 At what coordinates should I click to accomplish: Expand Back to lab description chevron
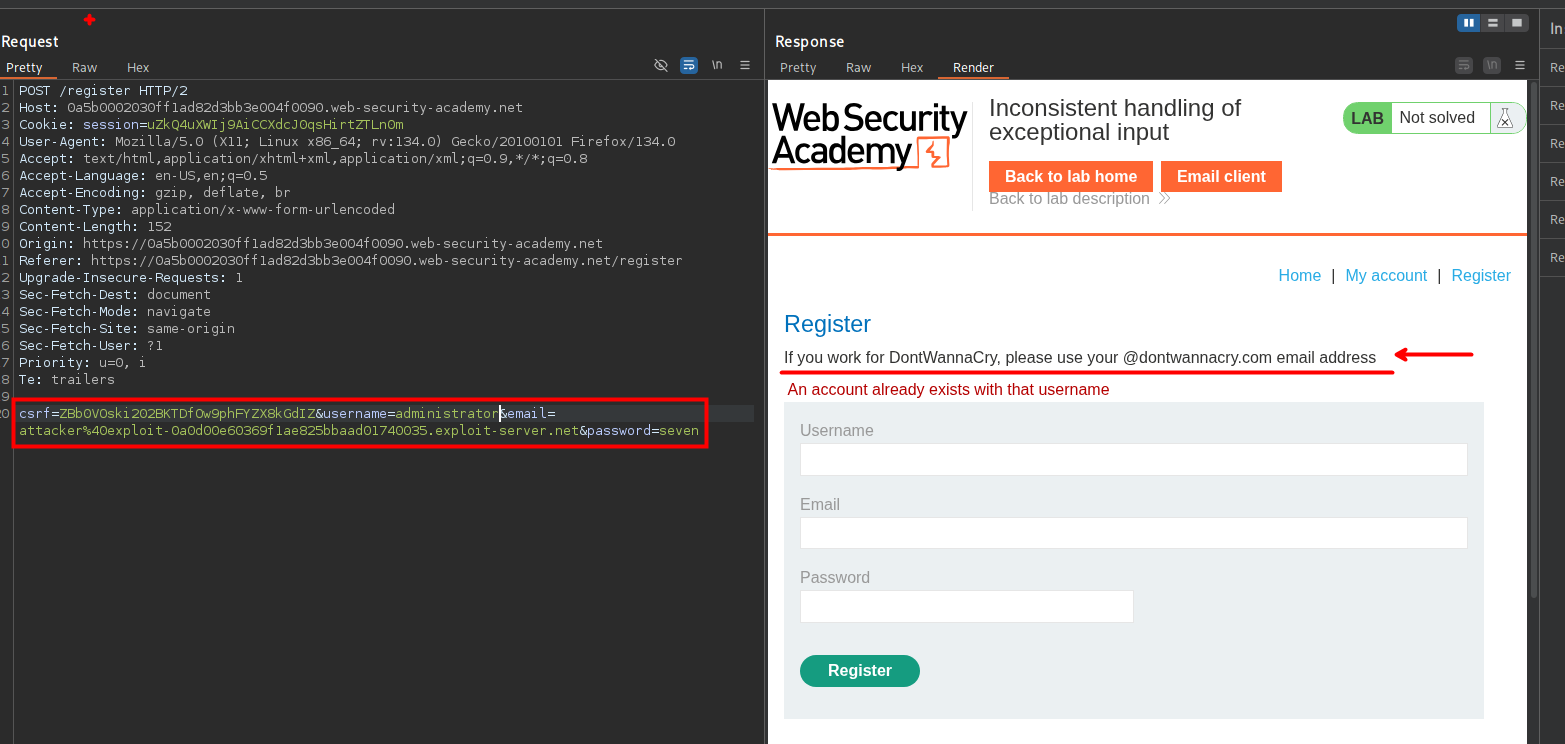(1164, 199)
